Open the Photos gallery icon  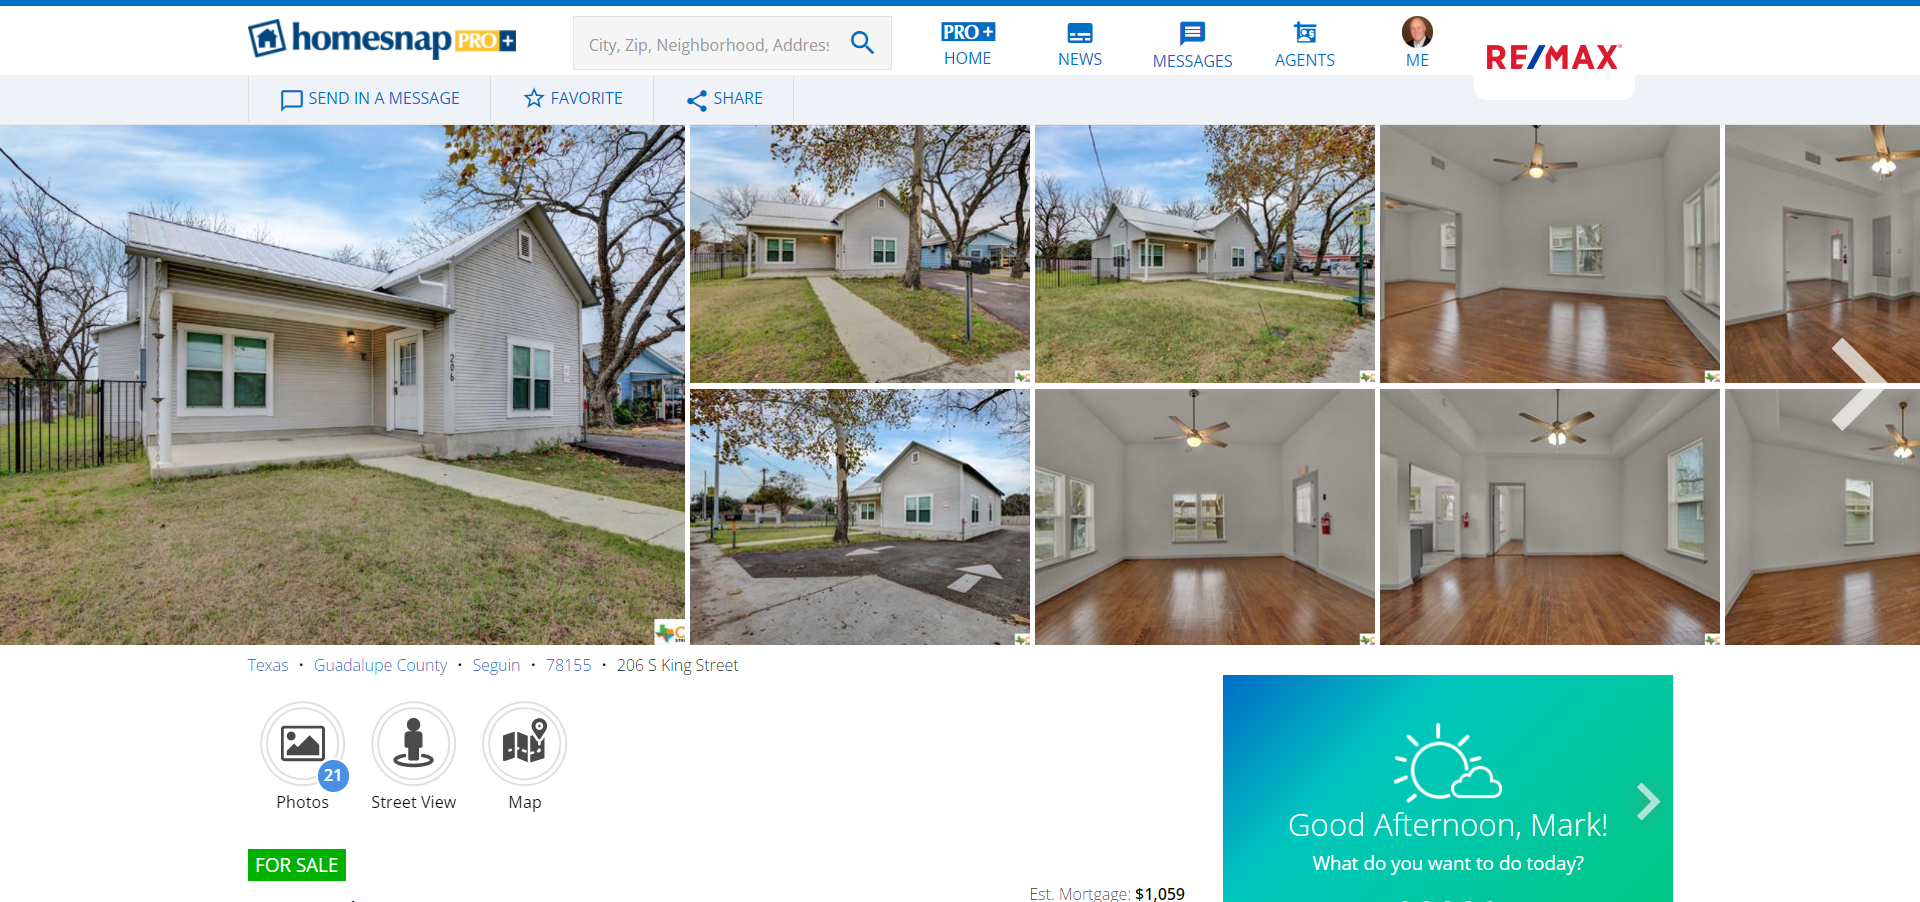pyautogui.click(x=303, y=744)
